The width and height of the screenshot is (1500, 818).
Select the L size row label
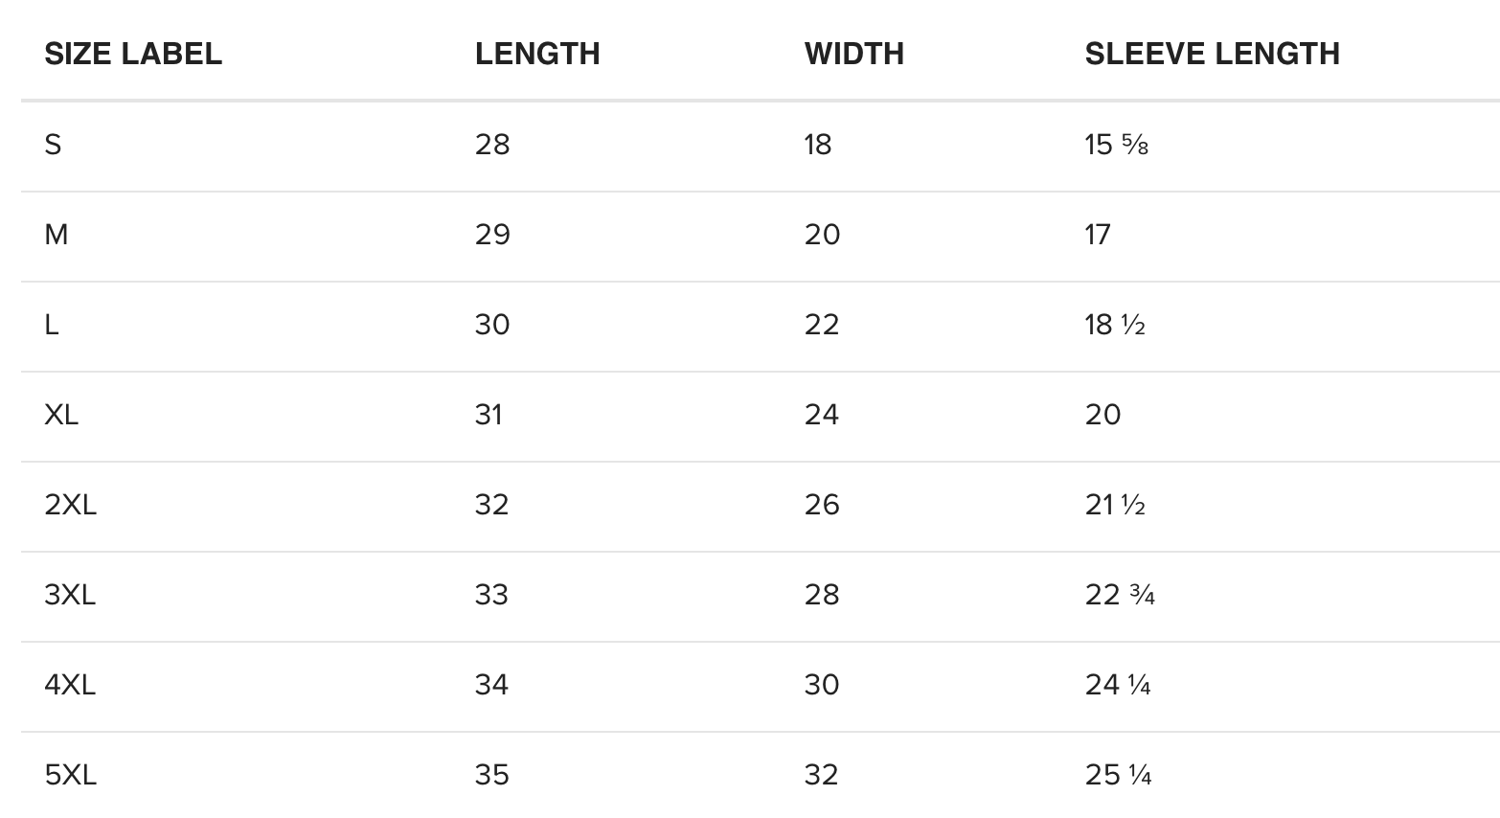[51, 324]
